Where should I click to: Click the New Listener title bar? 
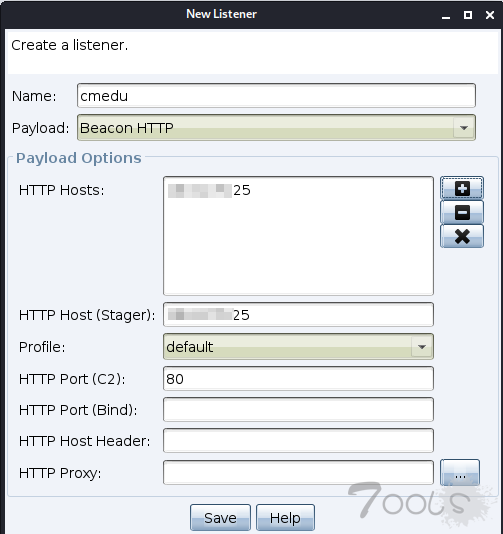pyautogui.click(x=221, y=14)
